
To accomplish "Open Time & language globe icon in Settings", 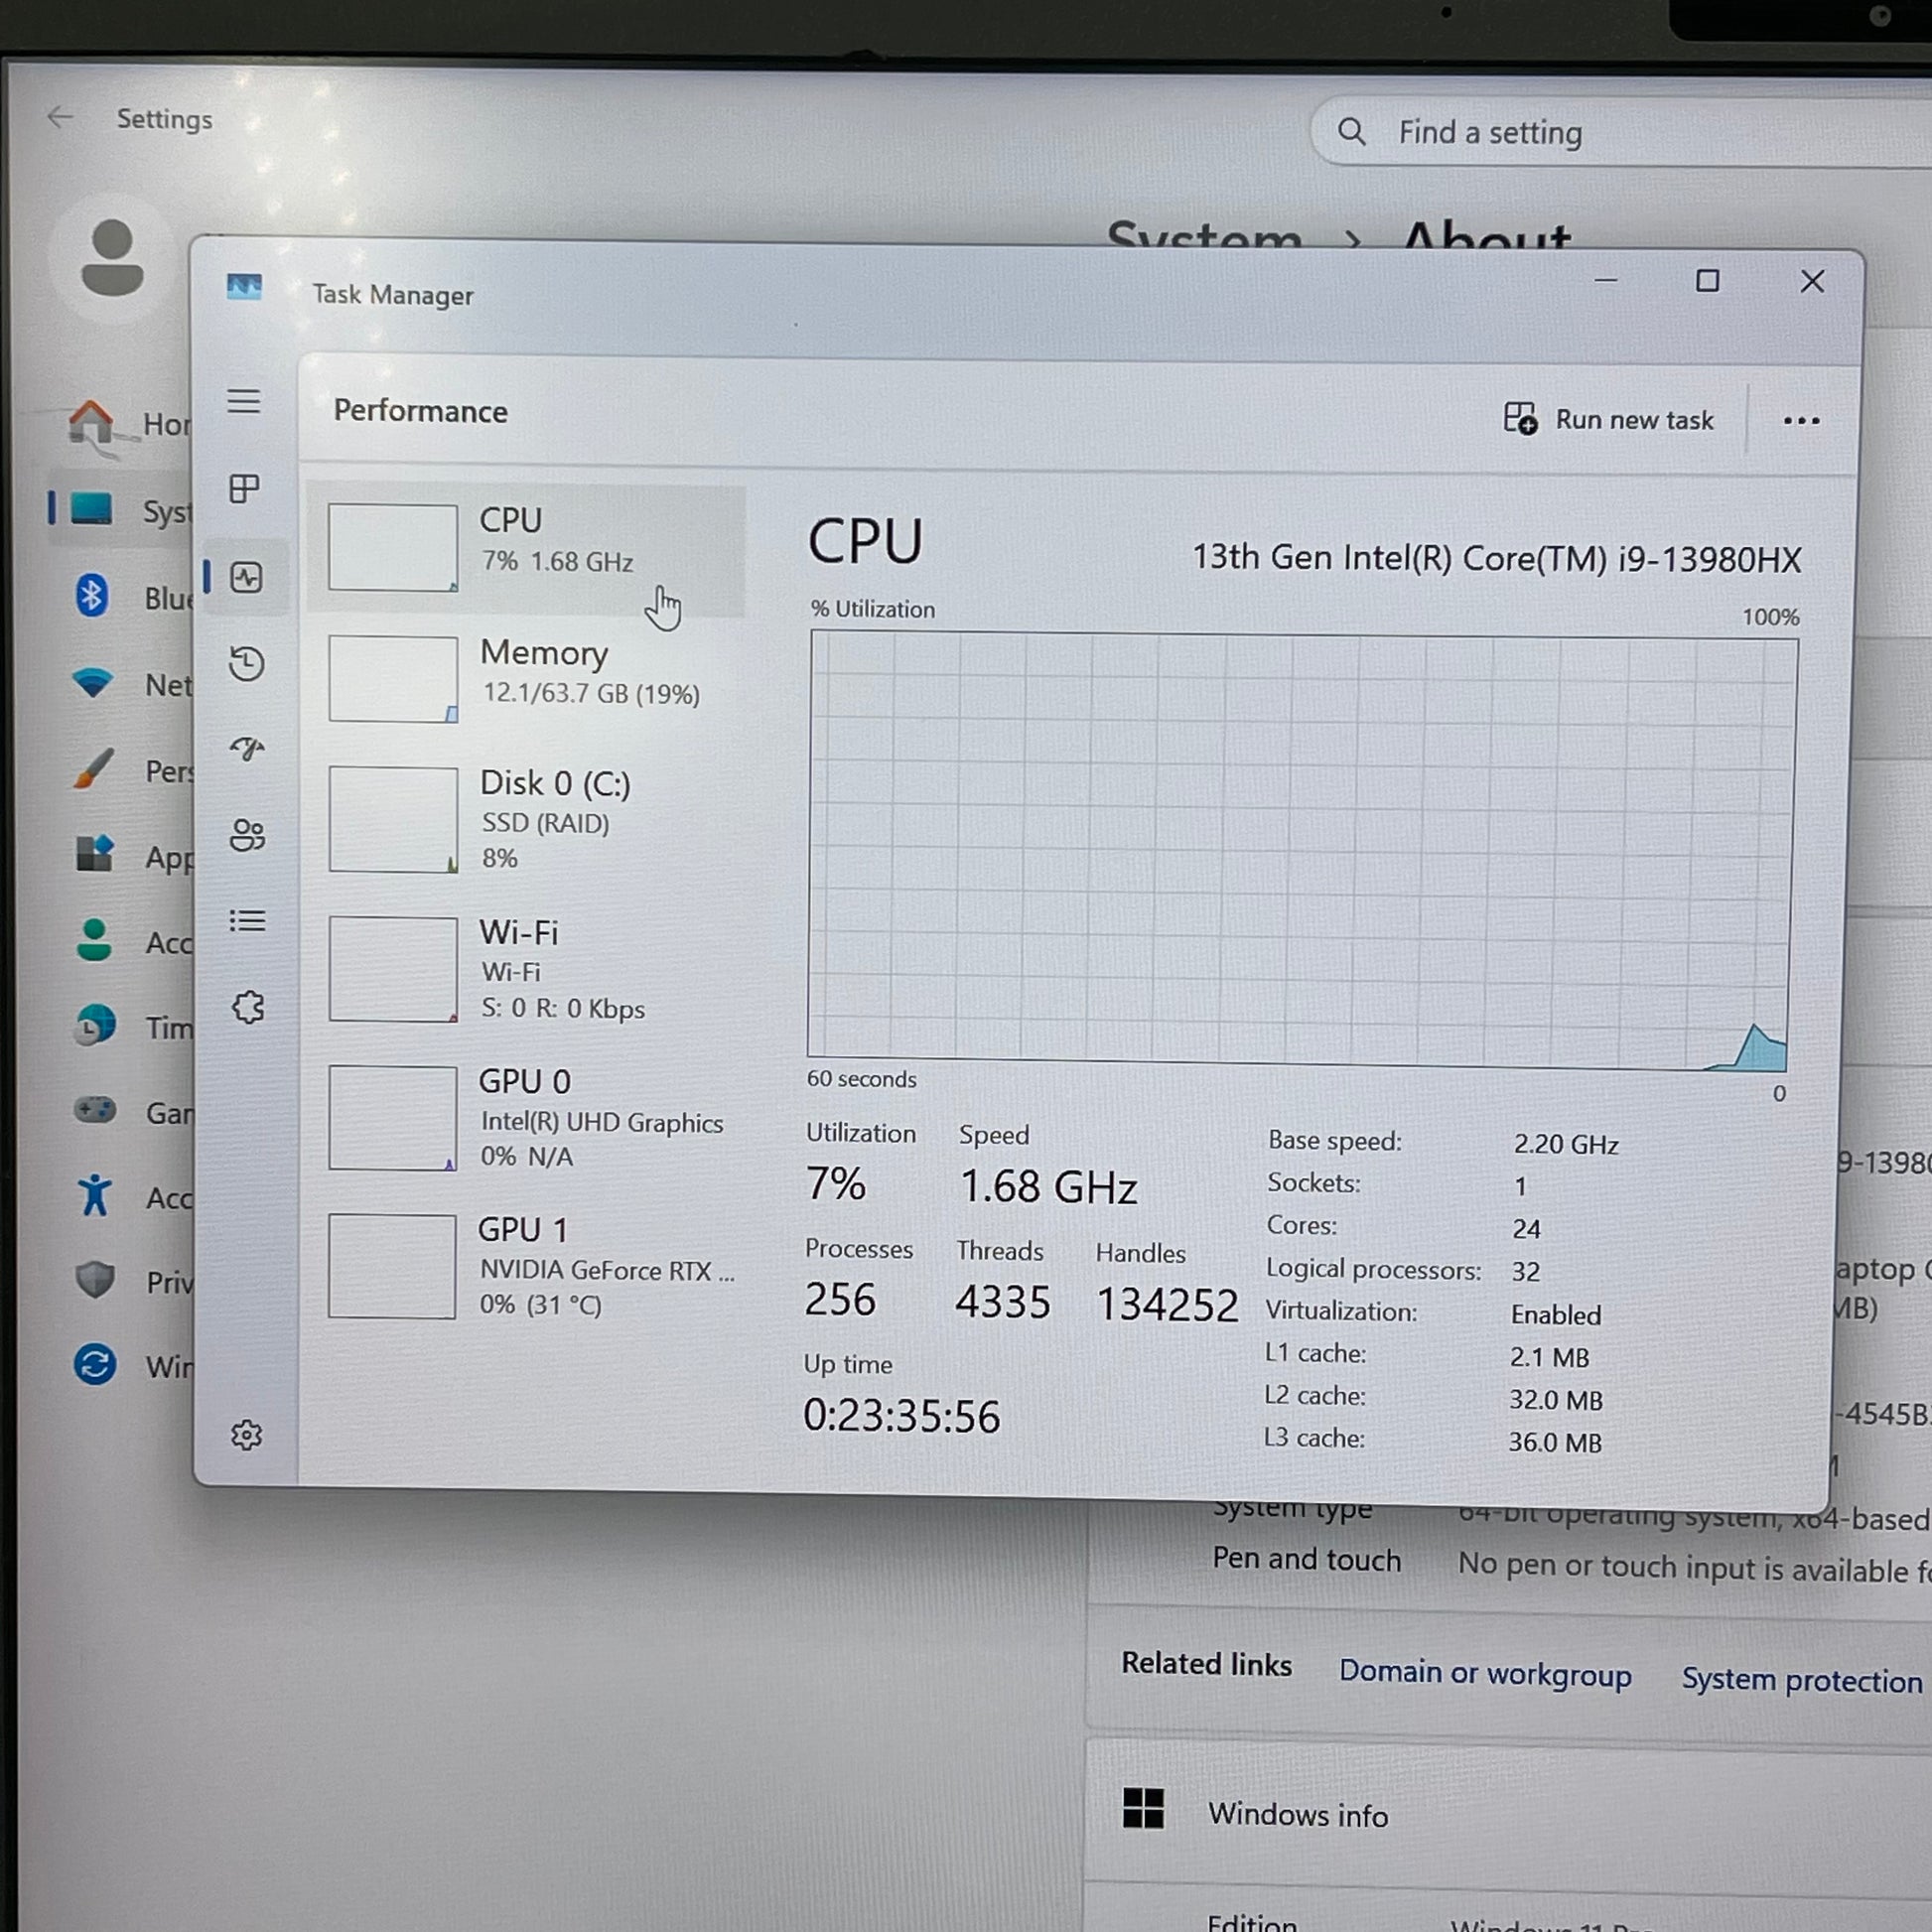I will pos(95,1025).
